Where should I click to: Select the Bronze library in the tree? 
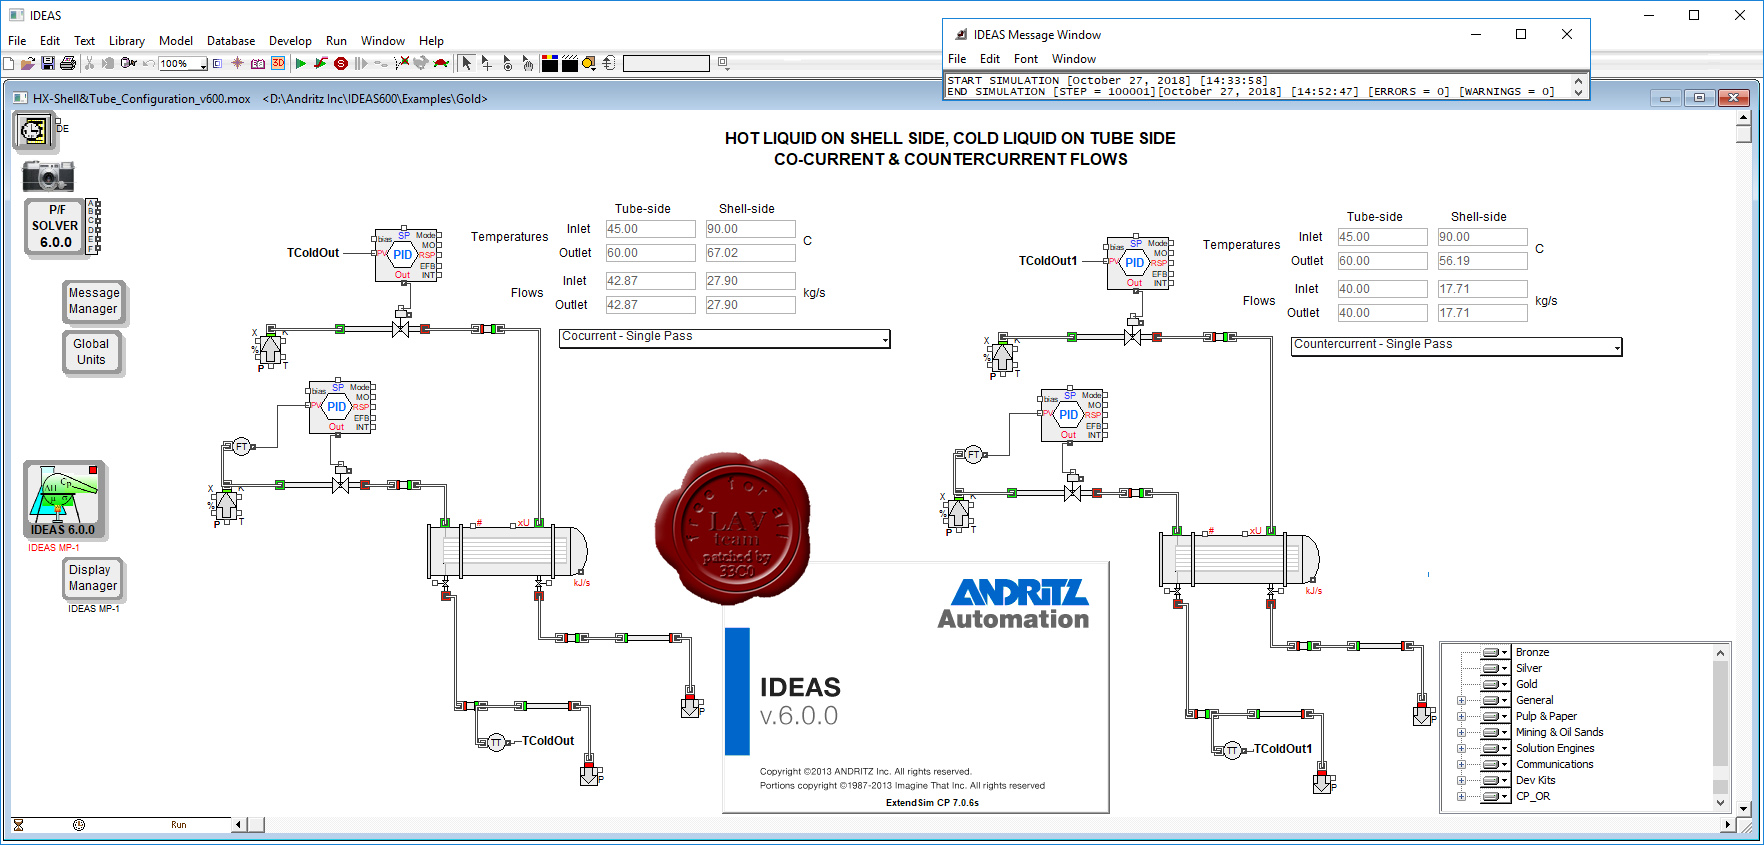click(x=1532, y=652)
